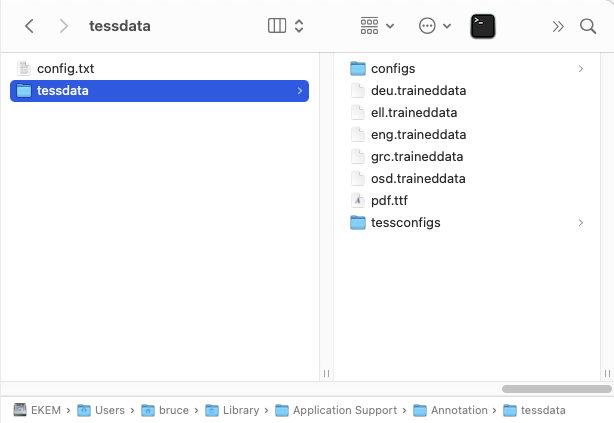Select the tessdata folder in left column
The image size is (614, 423).
pyautogui.click(x=62, y=91)
